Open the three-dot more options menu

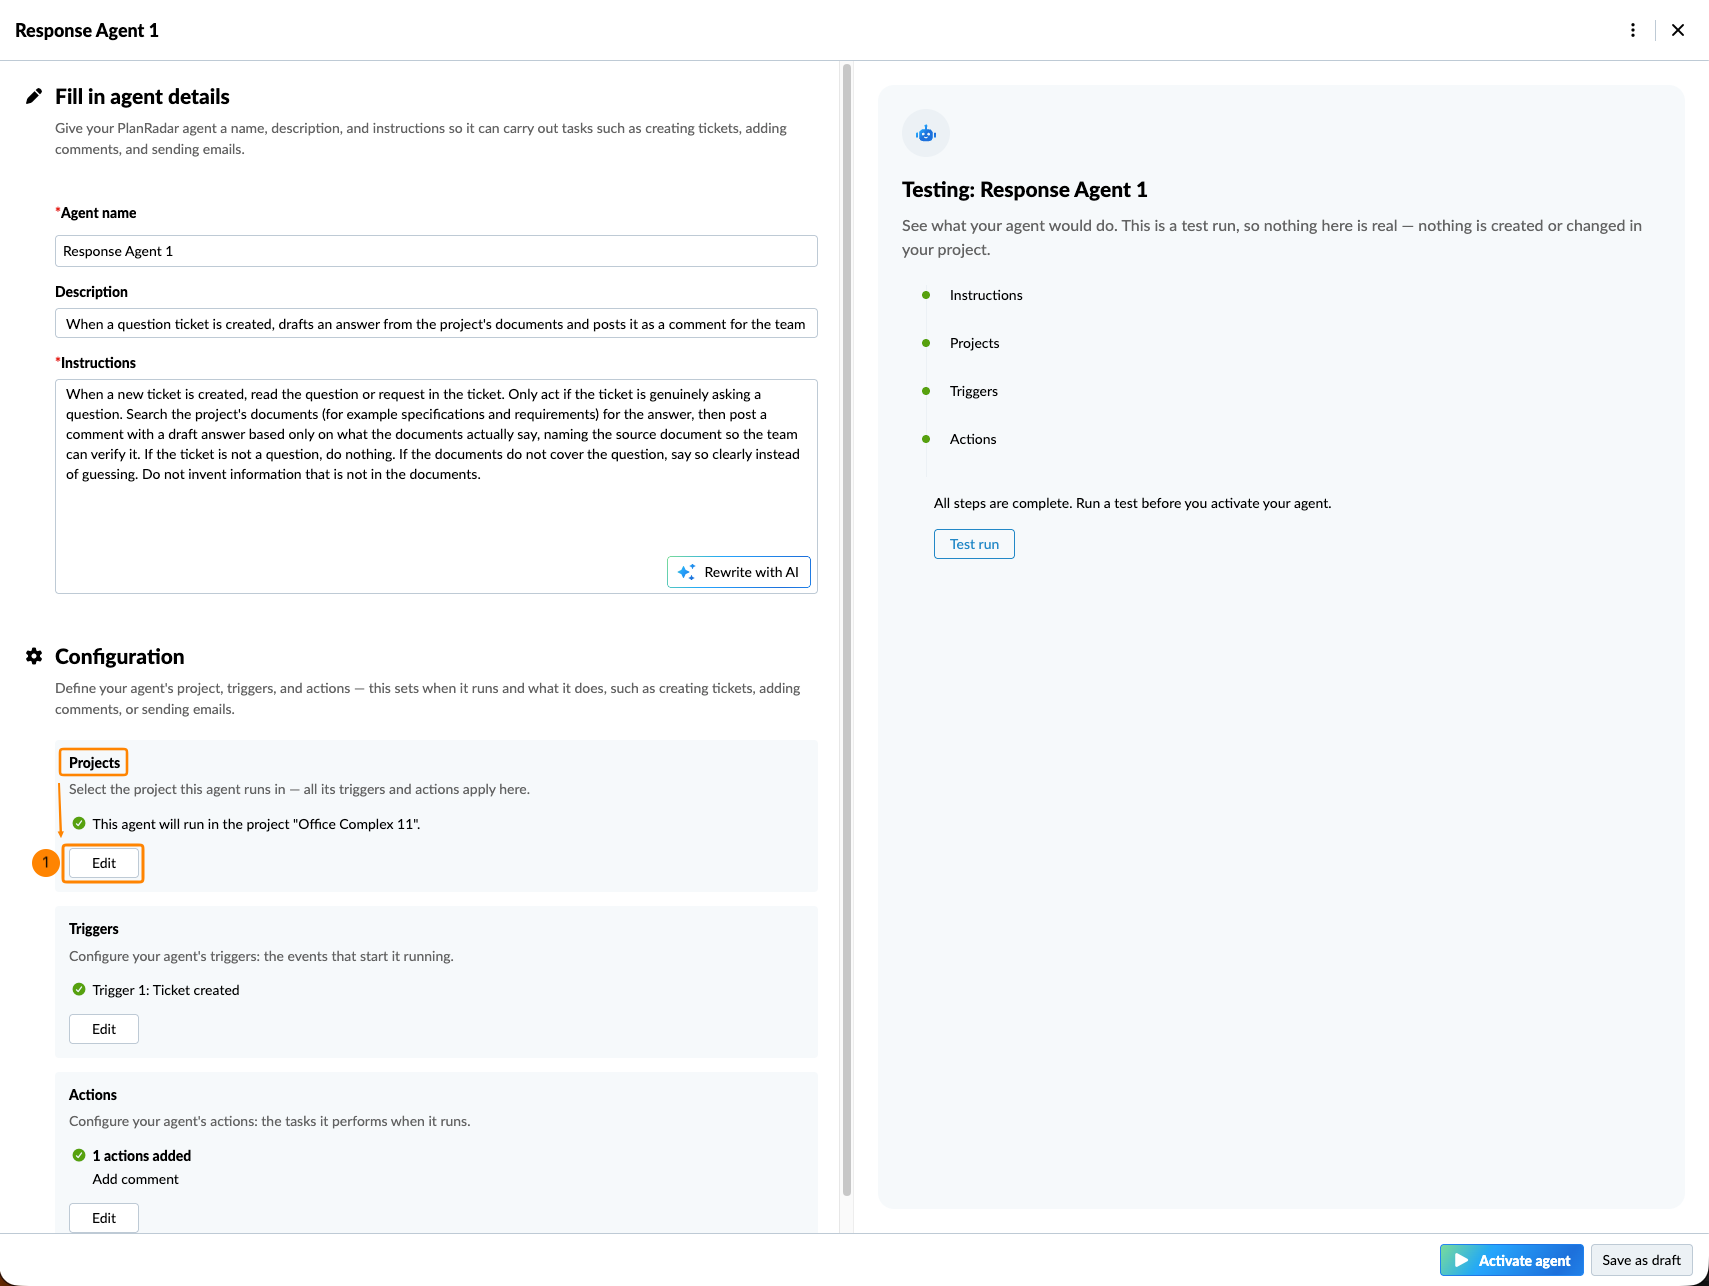[1633, 30]
